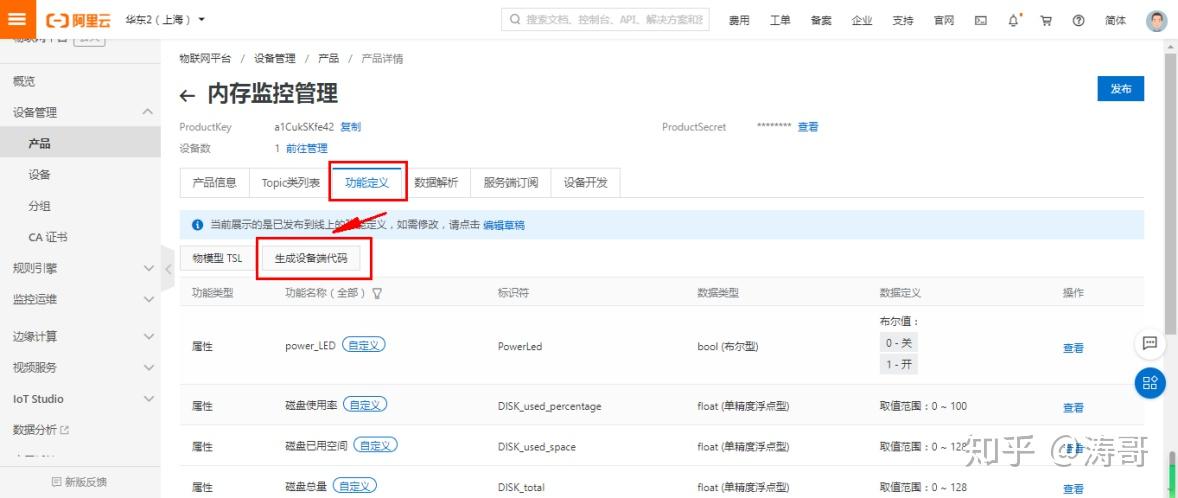Image resolution: width=1178 pixels, height=498 pixels.
Task: Switch to the 设备开发 tab
Action: pos(586,183)
